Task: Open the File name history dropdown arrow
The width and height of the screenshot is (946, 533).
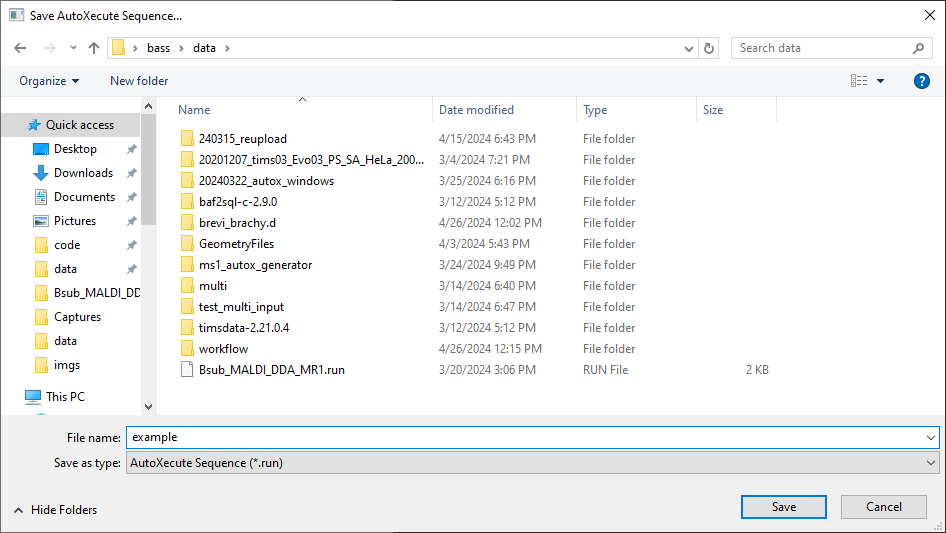Action: pos(930,438)
